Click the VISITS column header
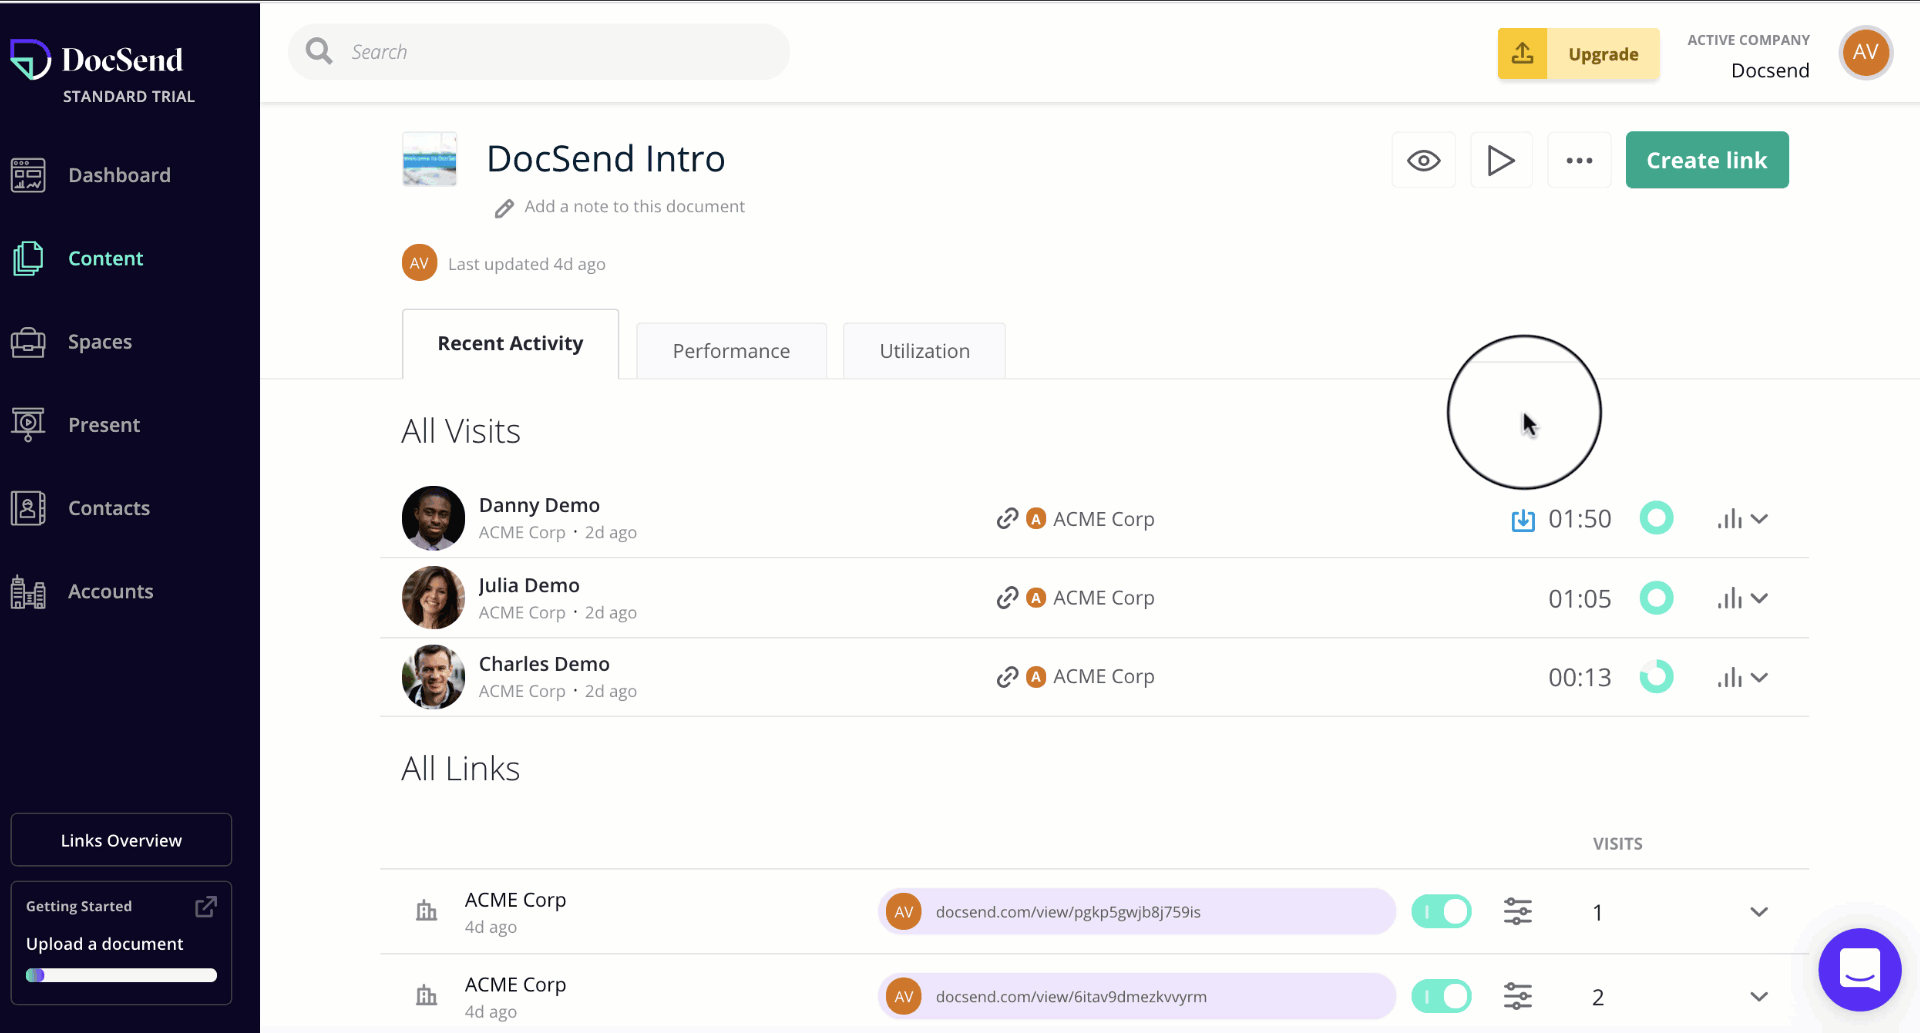1920x1033 pixels. tap(1617, 844)
